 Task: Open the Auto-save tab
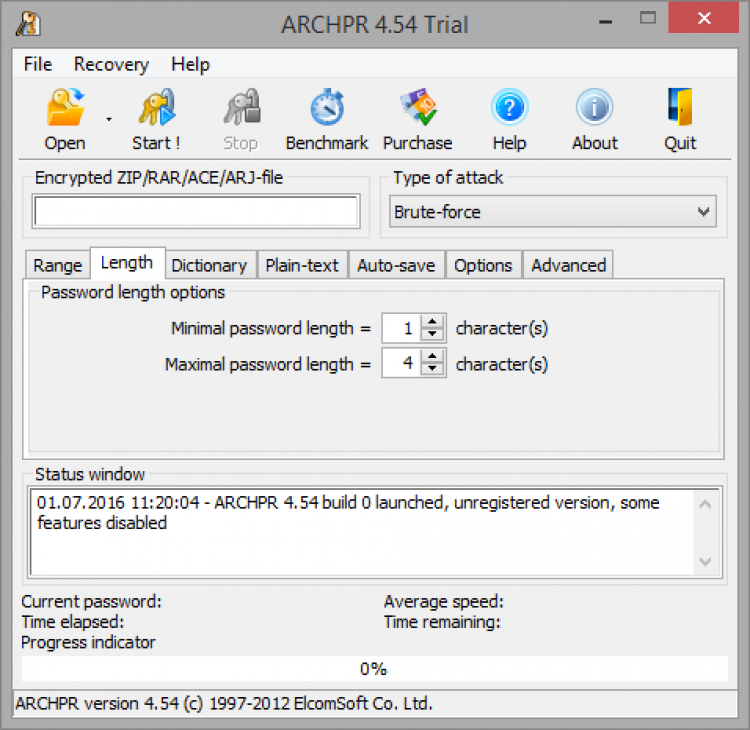tap(397, 265)
